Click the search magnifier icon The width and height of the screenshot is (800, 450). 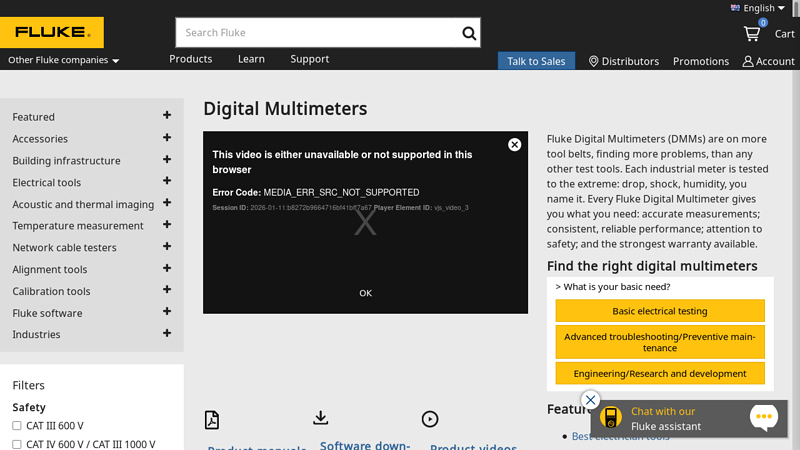469,33
